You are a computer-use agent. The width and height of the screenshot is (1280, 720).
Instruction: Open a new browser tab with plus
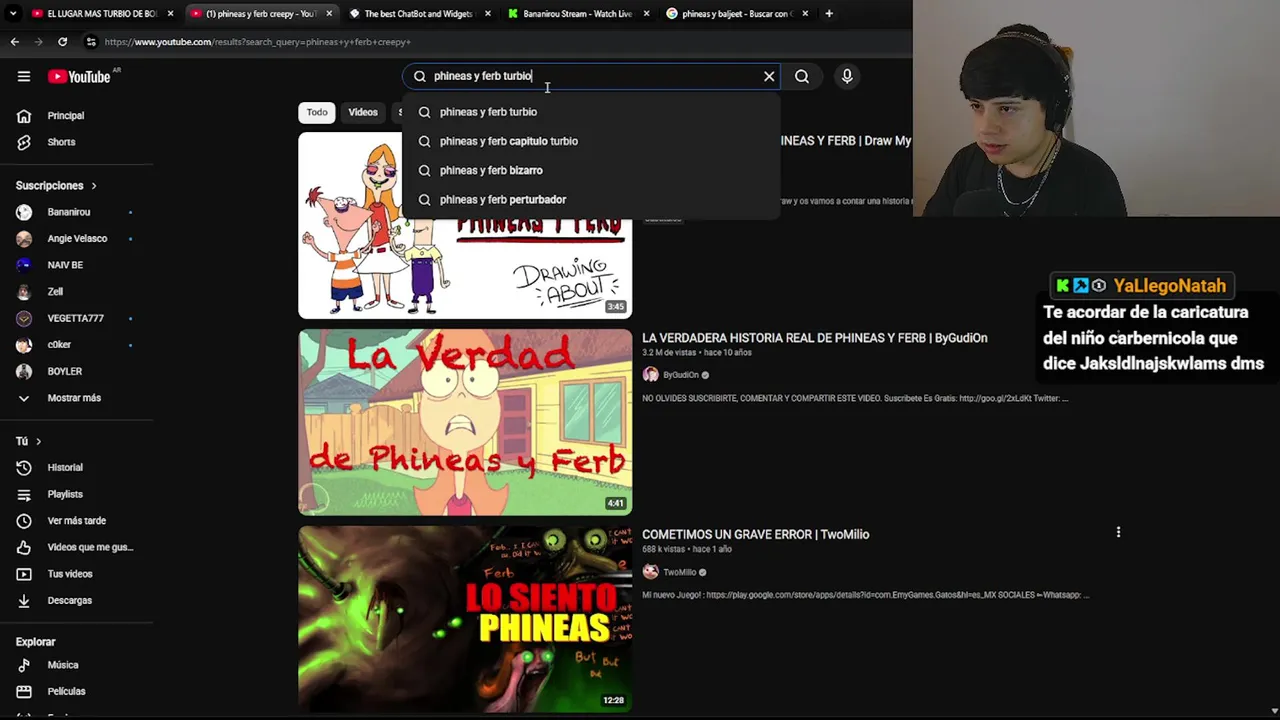tap(829, 14)
